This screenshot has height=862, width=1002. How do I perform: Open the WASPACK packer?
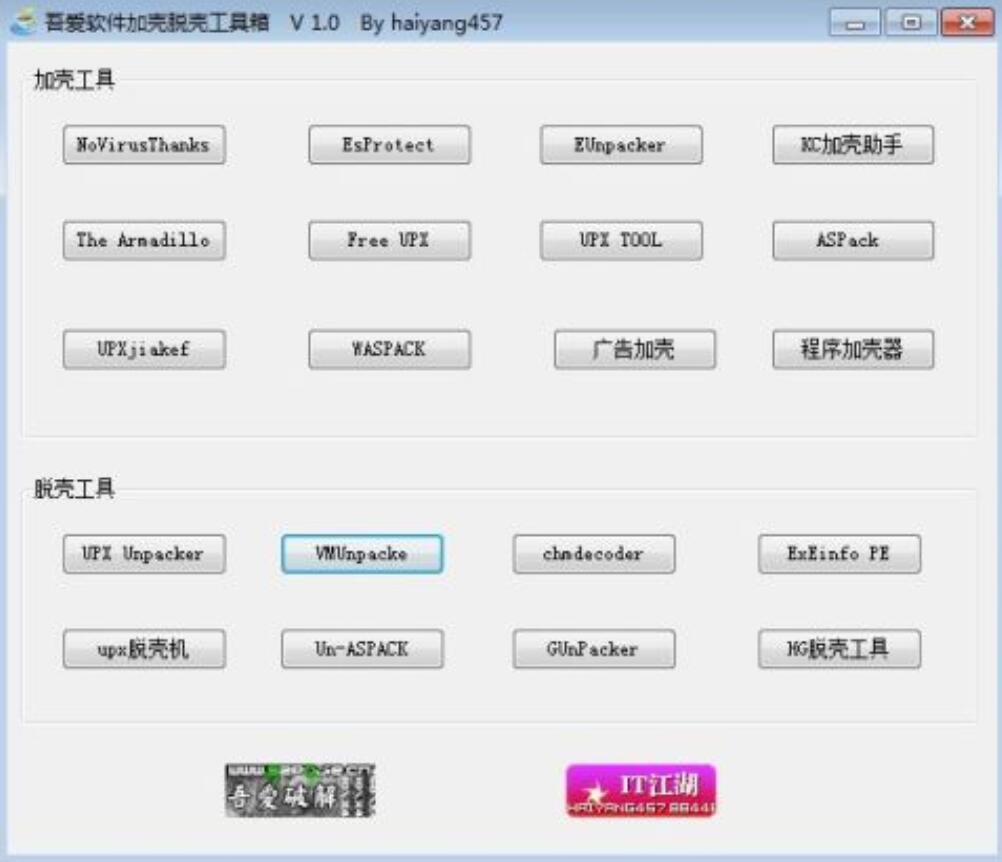tap(389, 350)
